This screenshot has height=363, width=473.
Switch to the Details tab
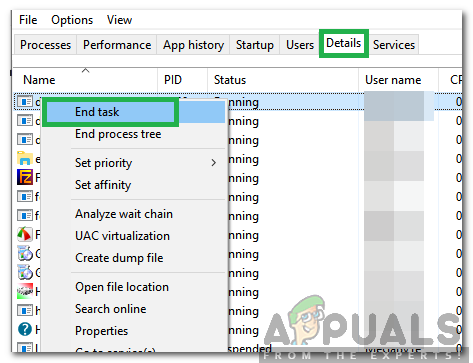[344, 43]
